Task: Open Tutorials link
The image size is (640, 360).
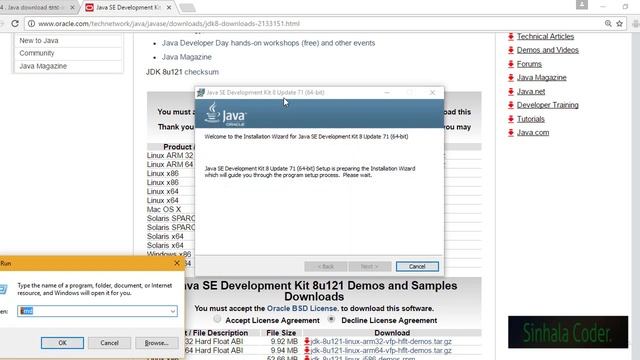Action: click(531, 119)
